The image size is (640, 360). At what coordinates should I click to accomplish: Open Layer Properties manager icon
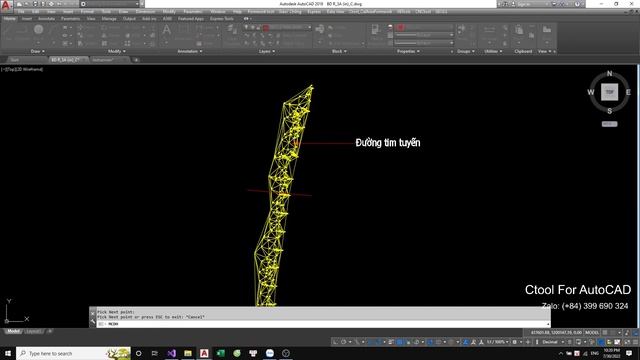pos(231,29)
